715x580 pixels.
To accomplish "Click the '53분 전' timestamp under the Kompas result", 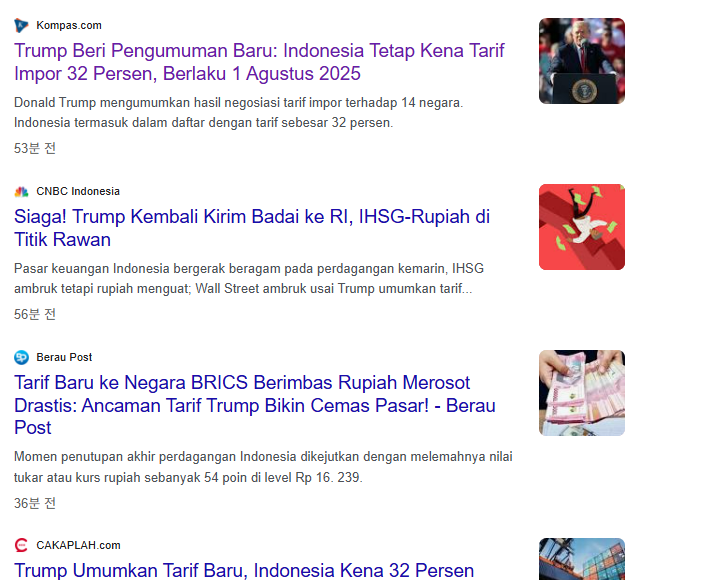I will (x=35, y=148).
